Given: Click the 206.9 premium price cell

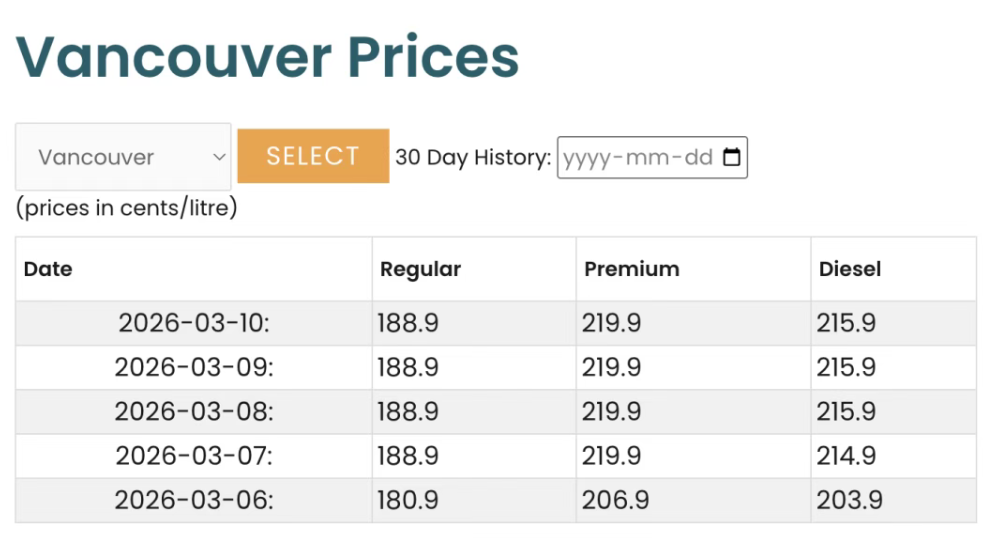Looking at the screenshot, I should (614, 500).
